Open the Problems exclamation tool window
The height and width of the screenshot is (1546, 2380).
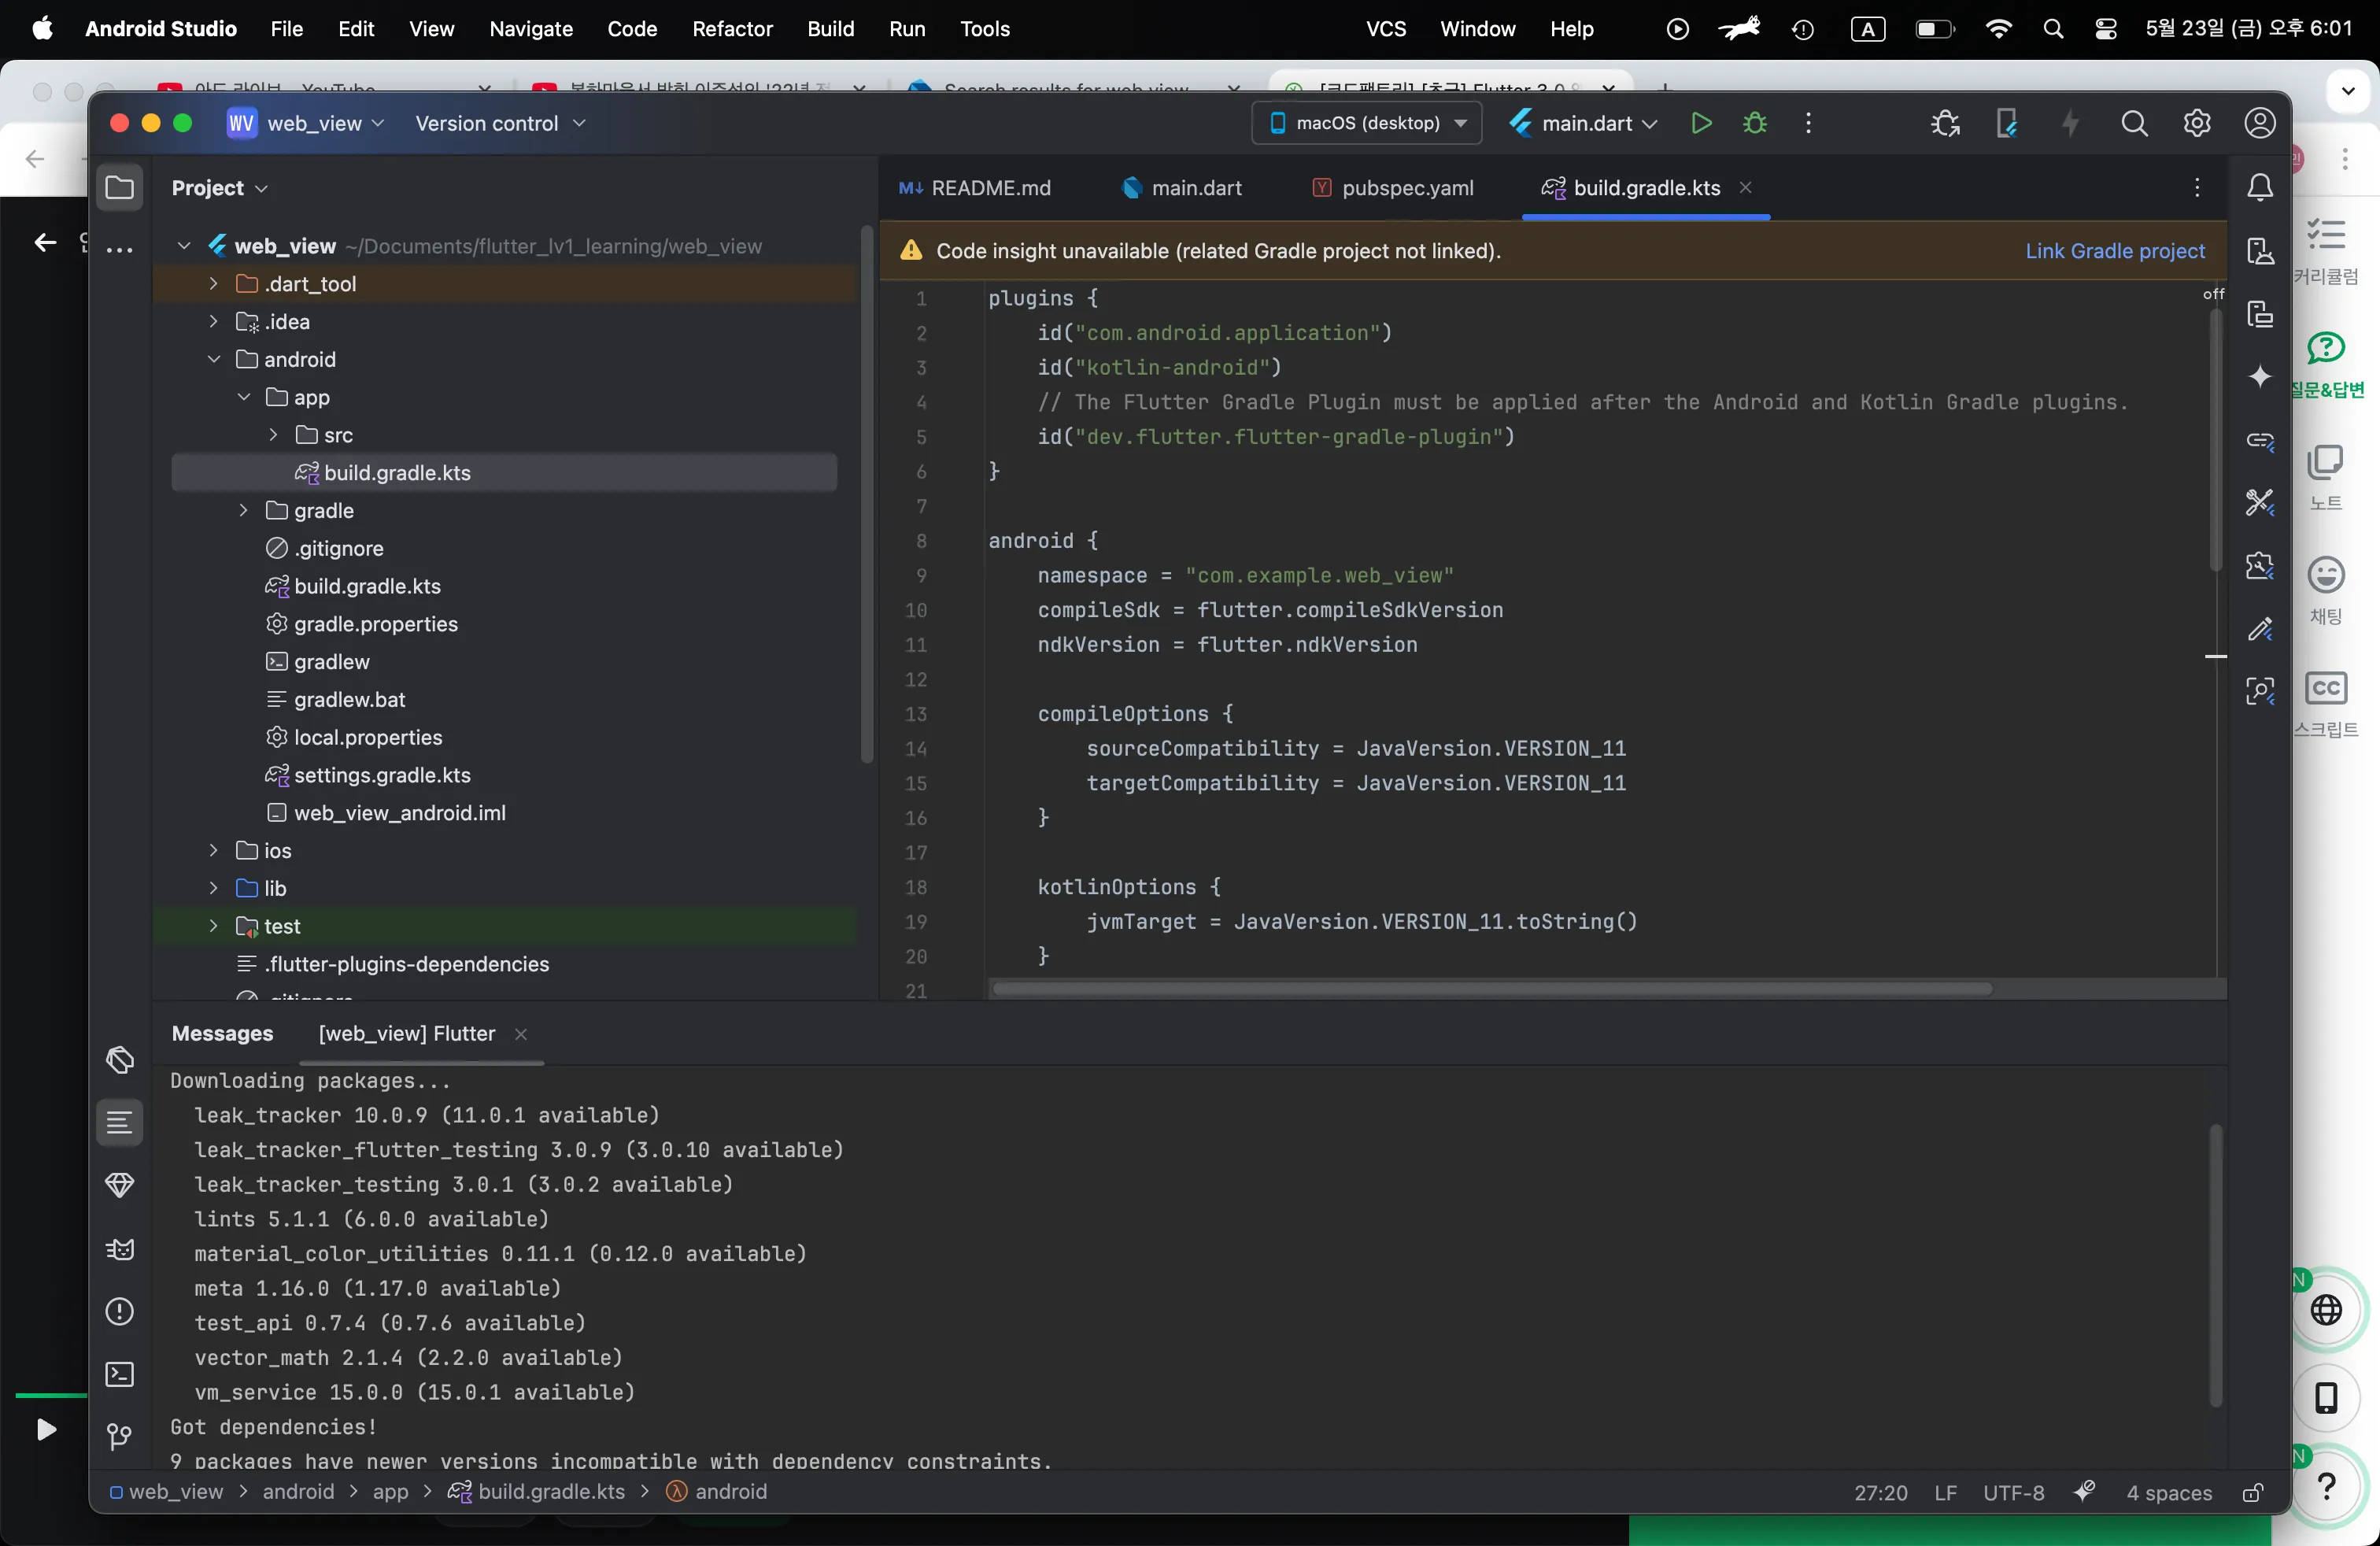(120, 1312)
